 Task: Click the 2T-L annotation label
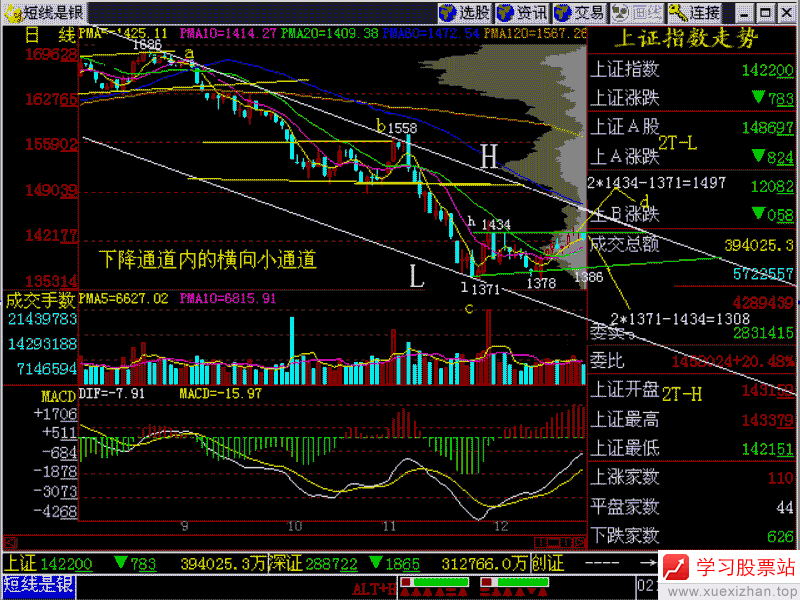point(678,144)
